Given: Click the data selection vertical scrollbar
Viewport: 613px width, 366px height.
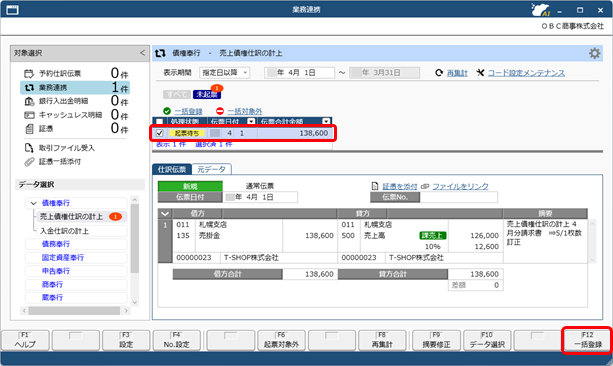Looking at the screenshot, I should tap(134, 239).
